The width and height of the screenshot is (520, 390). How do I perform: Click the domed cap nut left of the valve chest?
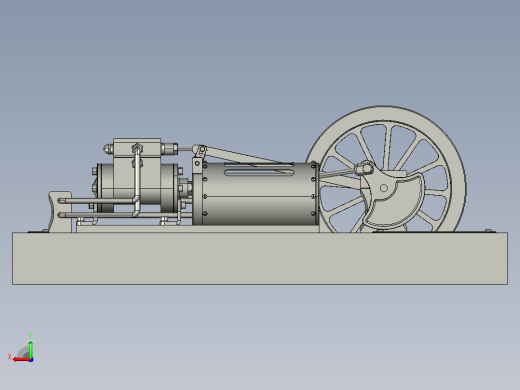pyautogui.click(x=108, y=149)
